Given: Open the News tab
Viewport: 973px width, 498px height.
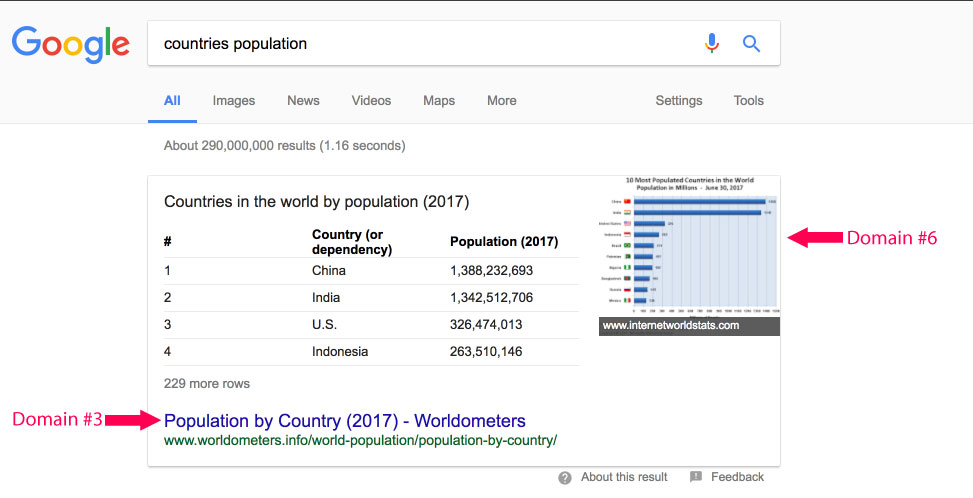Looking at the screenshot, I should click(x=303, y=100).
